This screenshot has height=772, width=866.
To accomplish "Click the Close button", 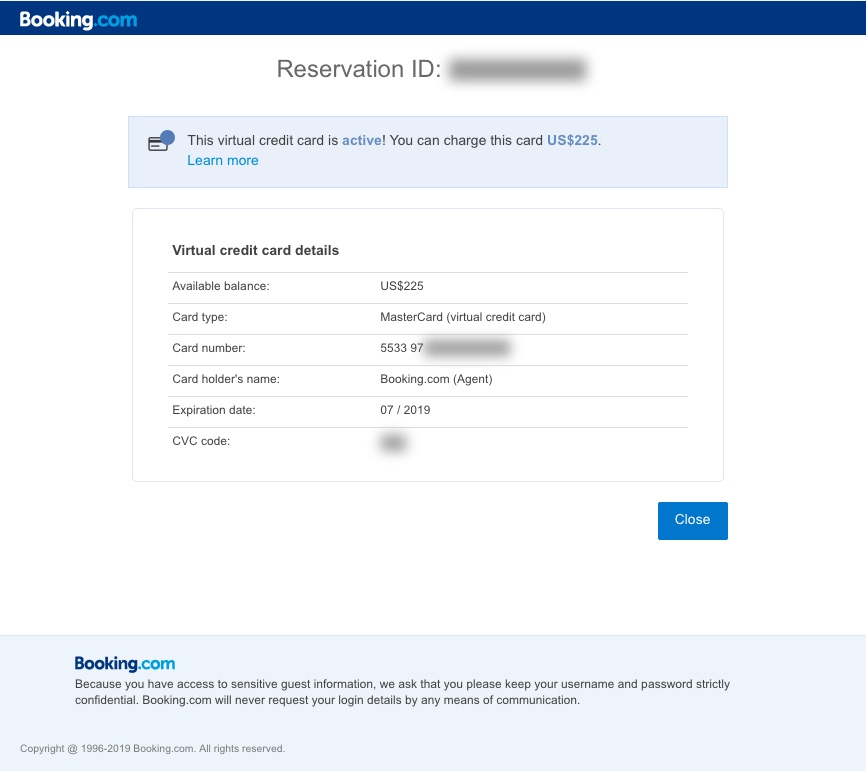I will click(693, 520).
